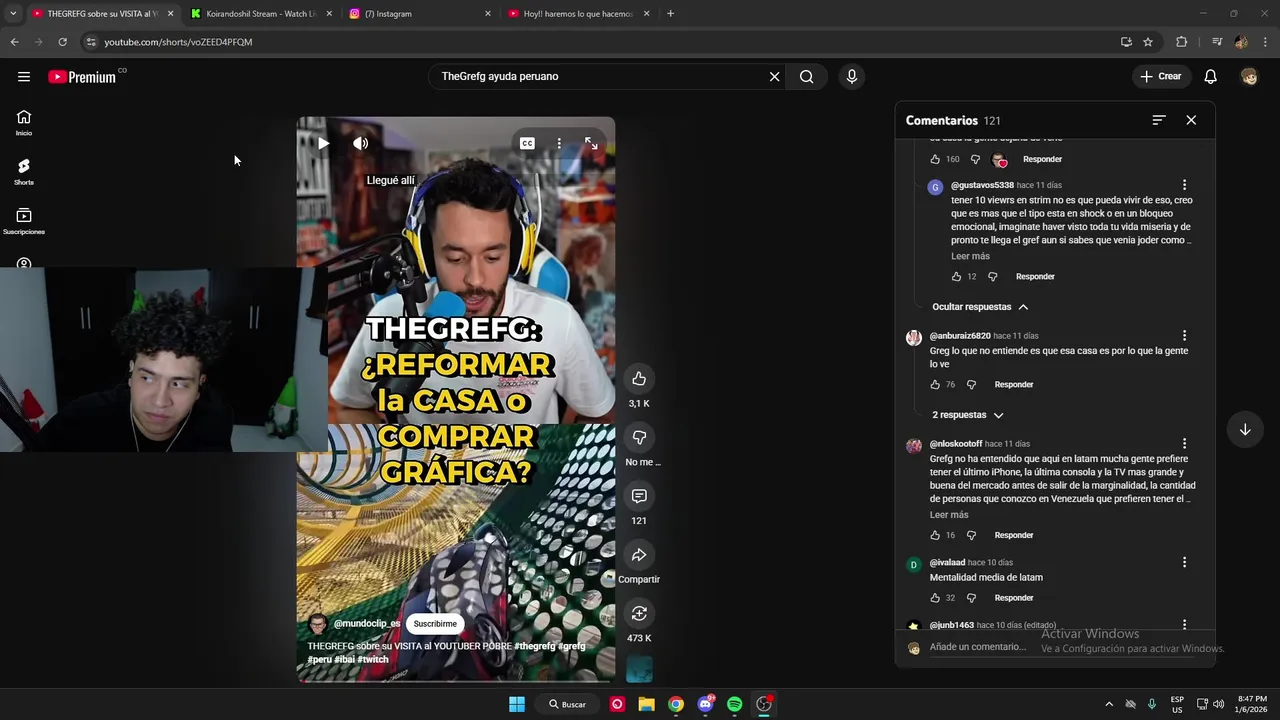Go to next Short with down arrow
This screenshot has width=1280, height=720.
click(x=1245, y=430)
